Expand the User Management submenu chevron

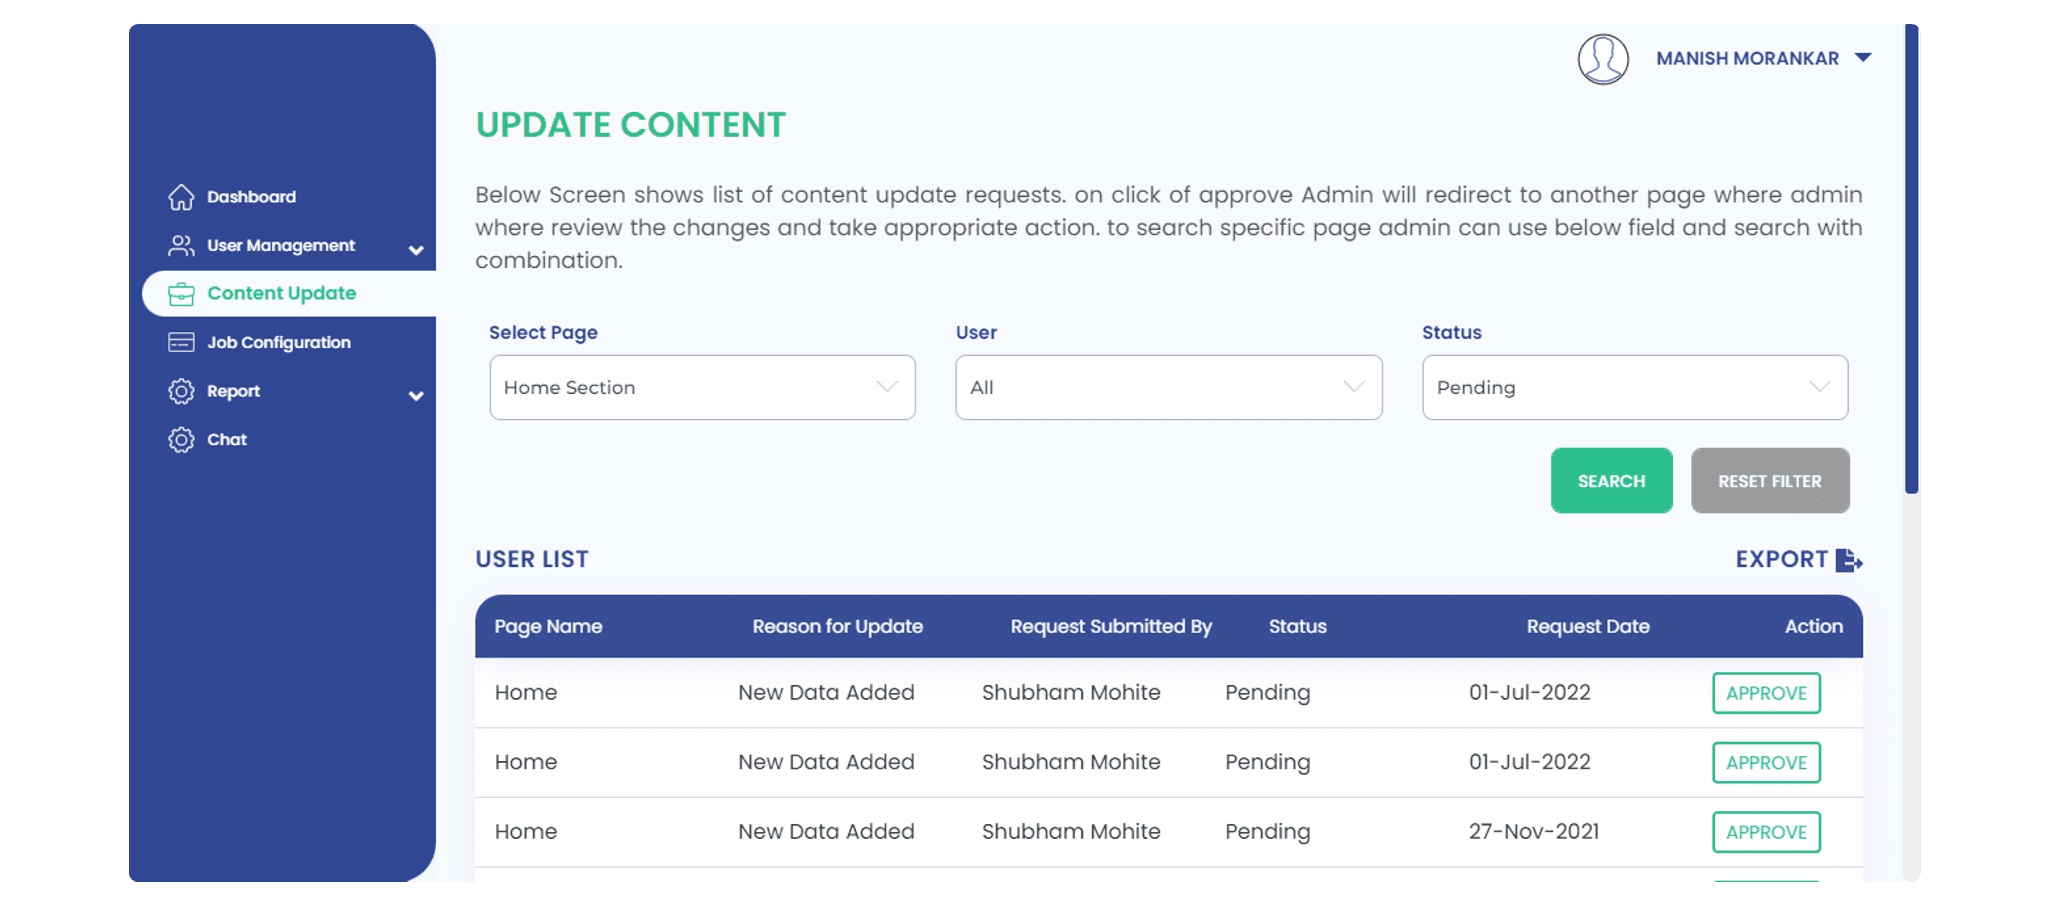click(x=416, y=249)
